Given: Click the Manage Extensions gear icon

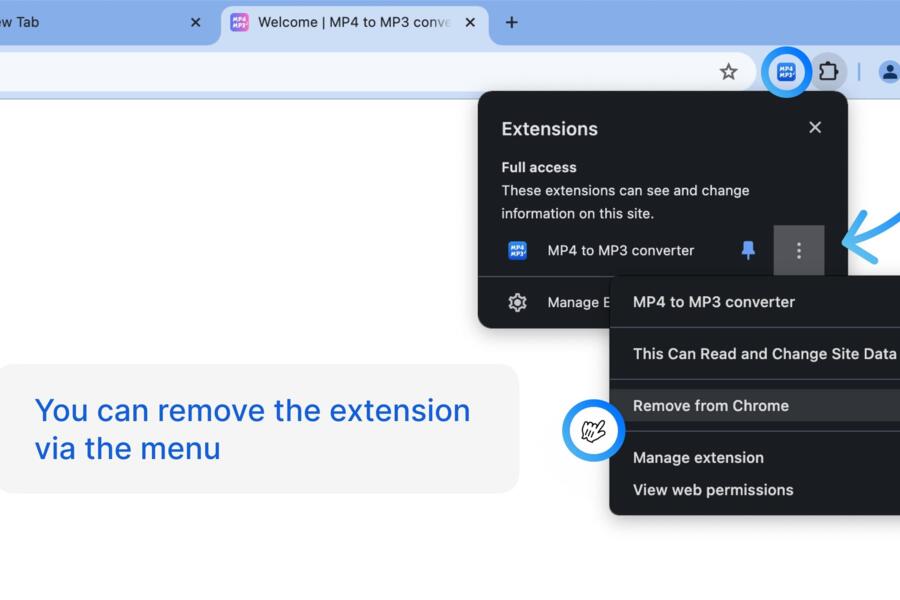Looking at the screenshot, I should (x=517, y=303).
